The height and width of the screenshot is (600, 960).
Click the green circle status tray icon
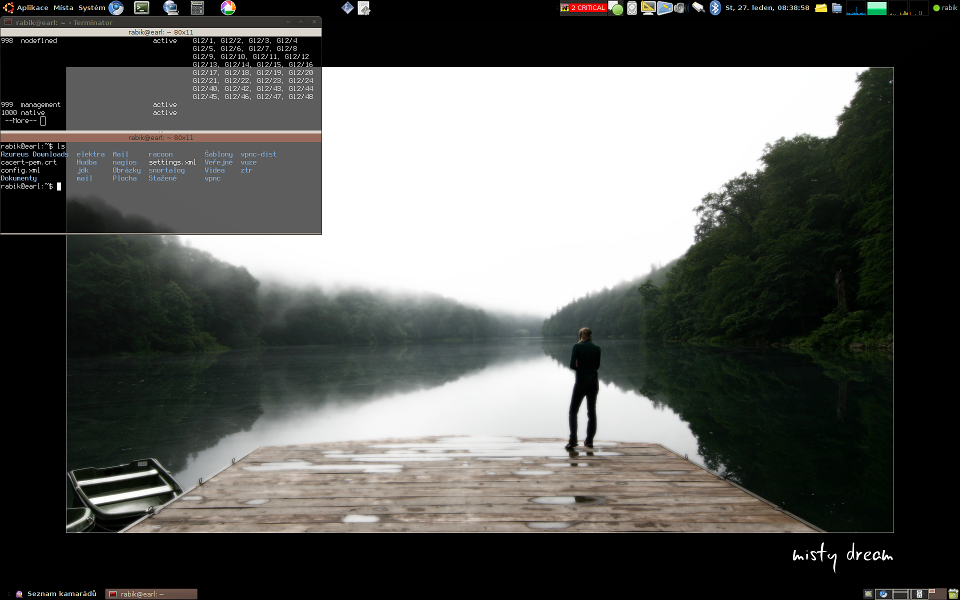point(617,9)
